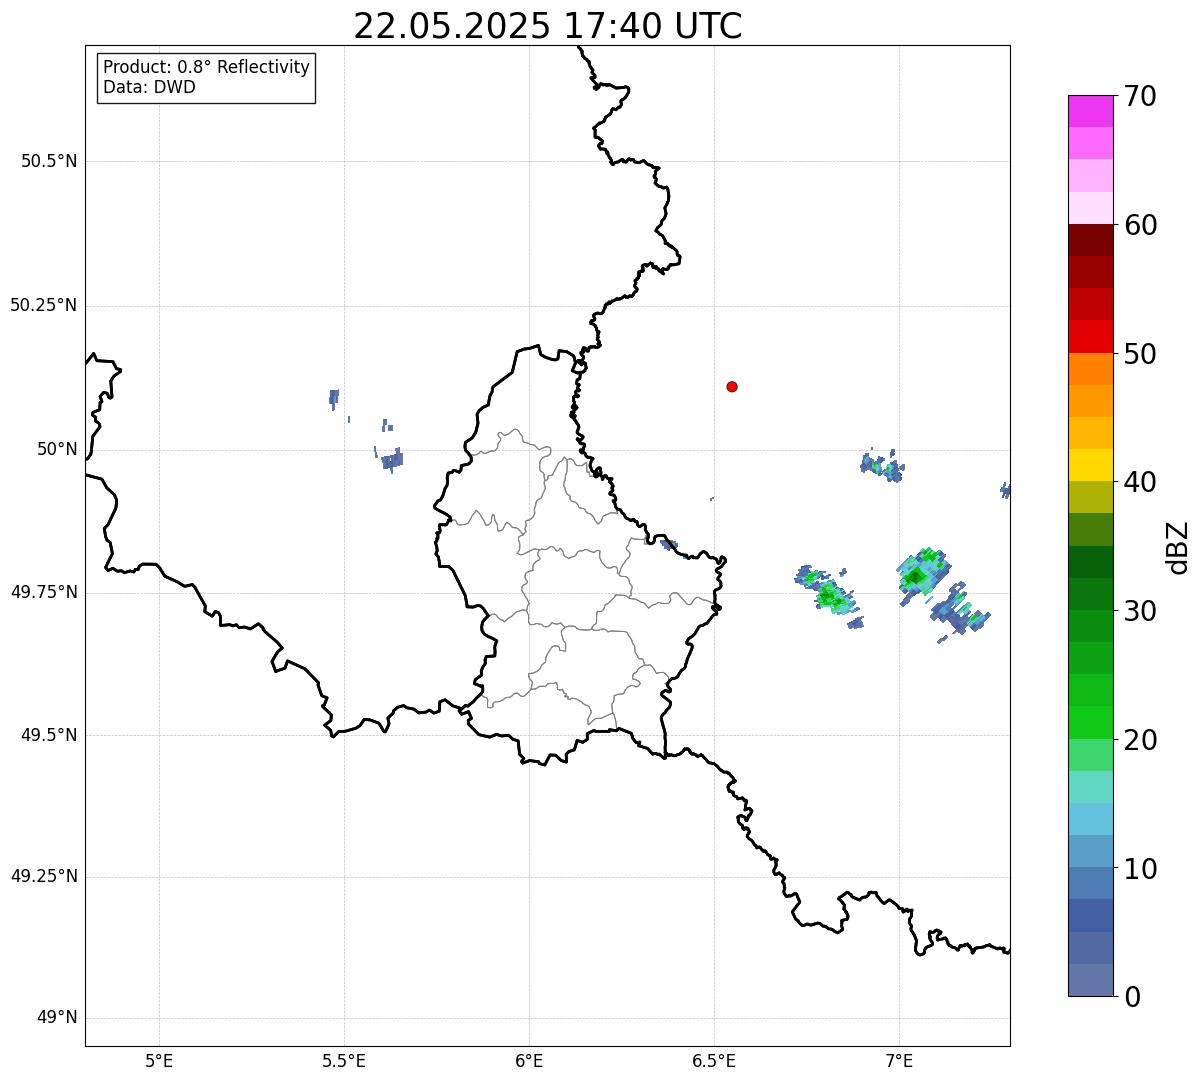1202x1081 pixels.
Task: Click the 7°E longitude label
Action: pos(899,1061)
